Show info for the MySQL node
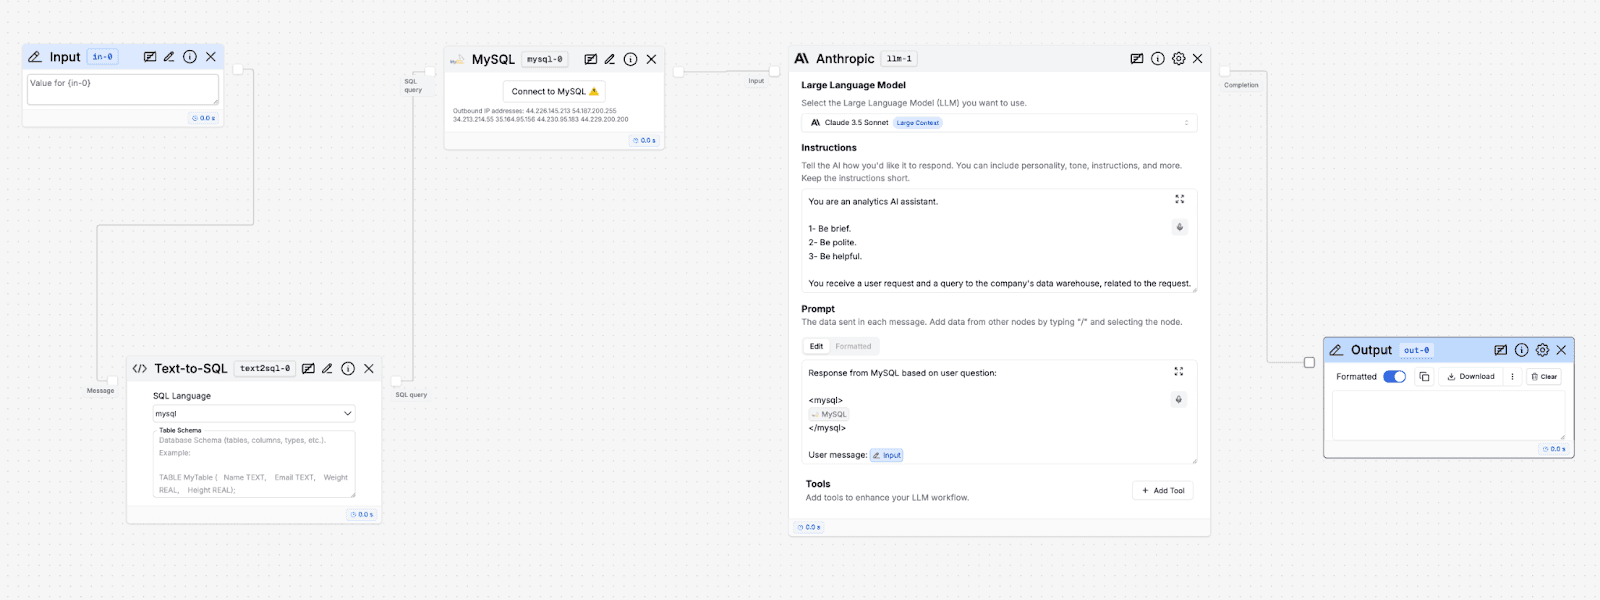Viewport: 1600px width, 600px height. 630,59
